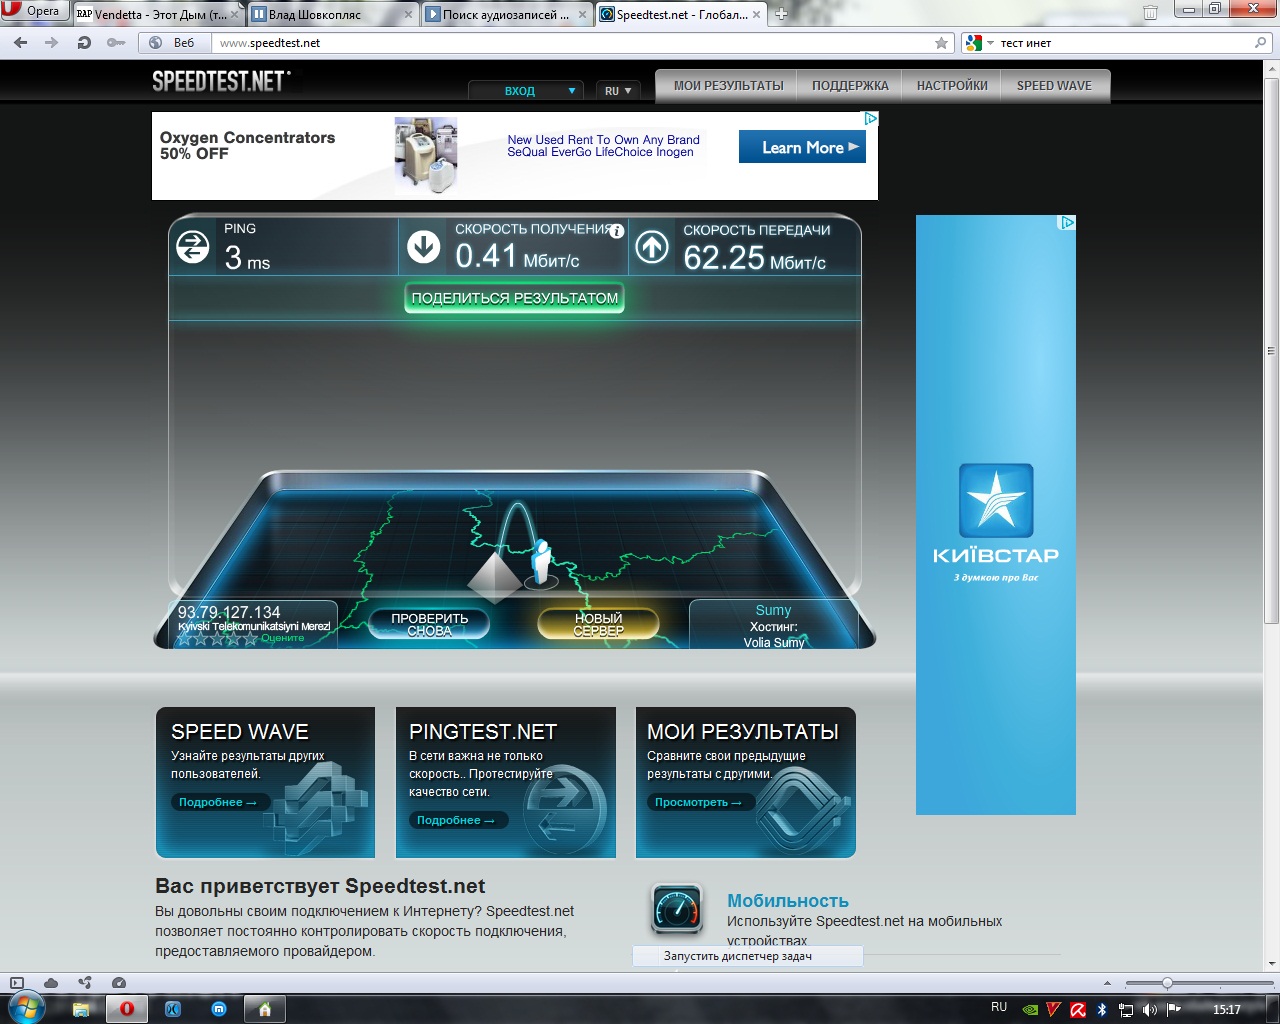Open the RU language dropdown
Viewport: 1280px width, 1024px height.
[x=618, y=91]
